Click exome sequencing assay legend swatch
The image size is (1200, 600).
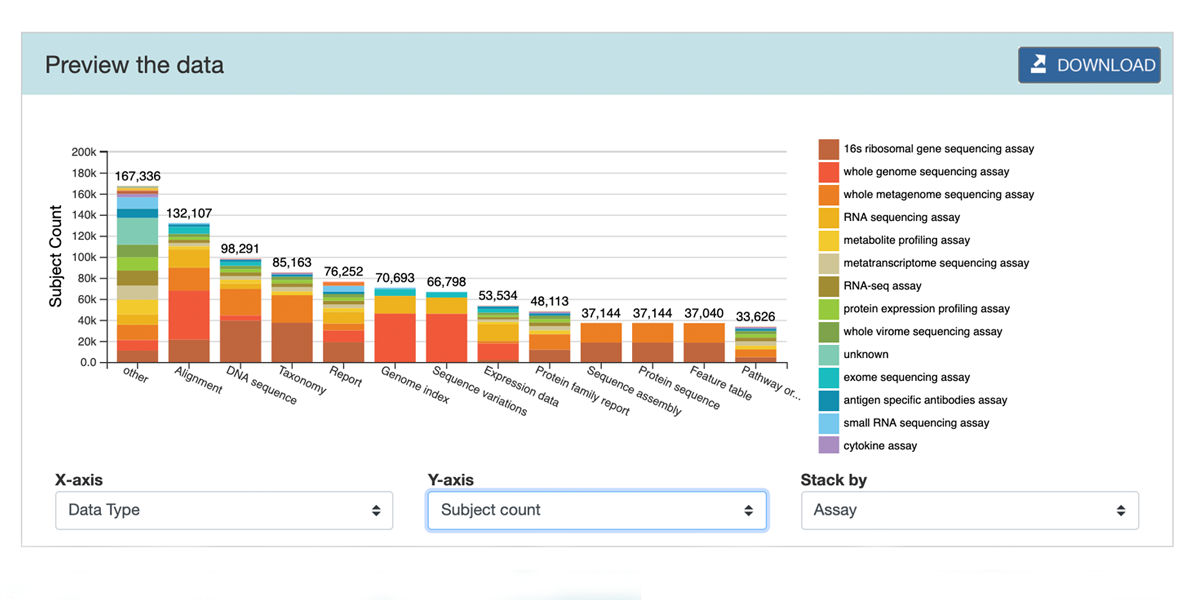point(828,377)
